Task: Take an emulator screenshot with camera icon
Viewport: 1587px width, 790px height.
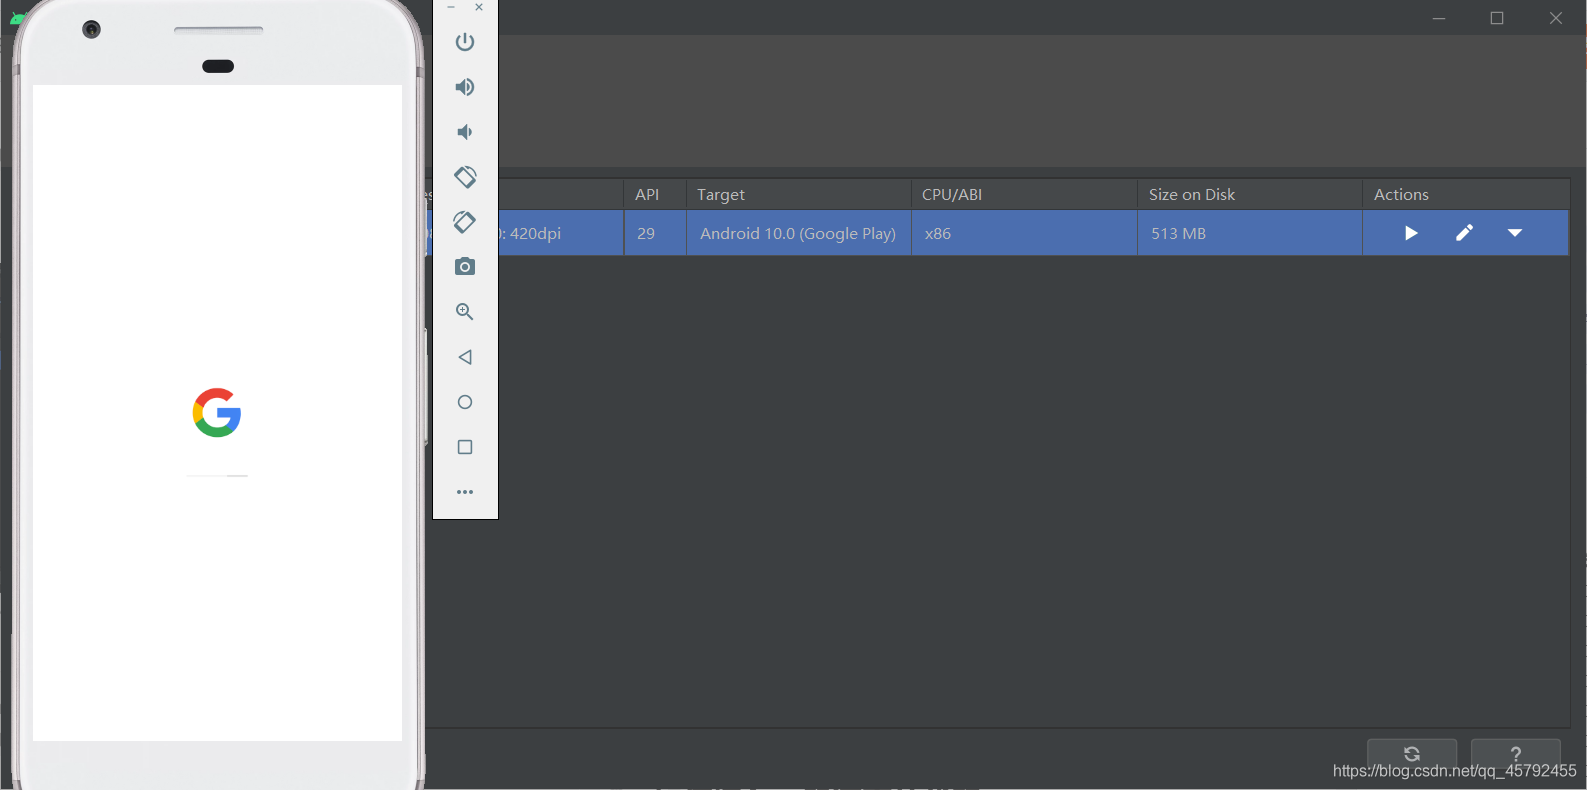Action: point(465,267)
